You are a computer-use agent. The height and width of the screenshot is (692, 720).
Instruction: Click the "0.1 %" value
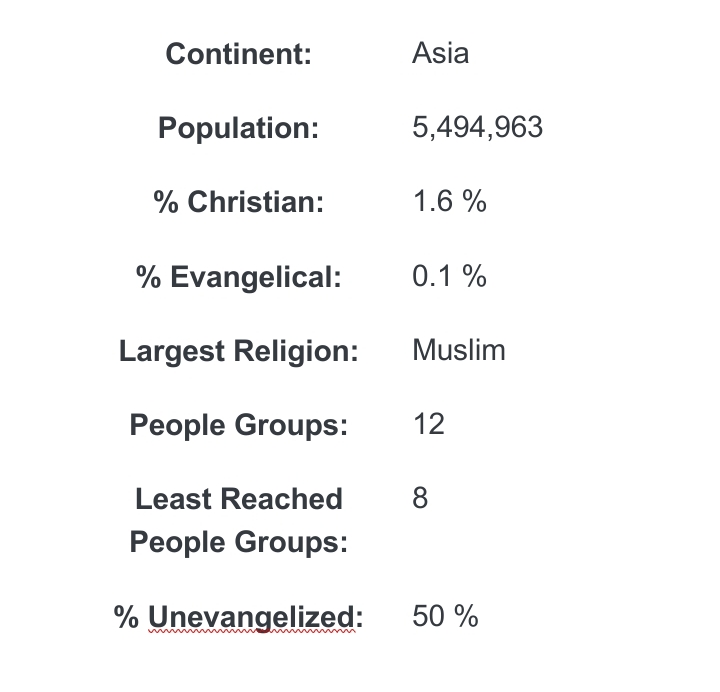449,276
